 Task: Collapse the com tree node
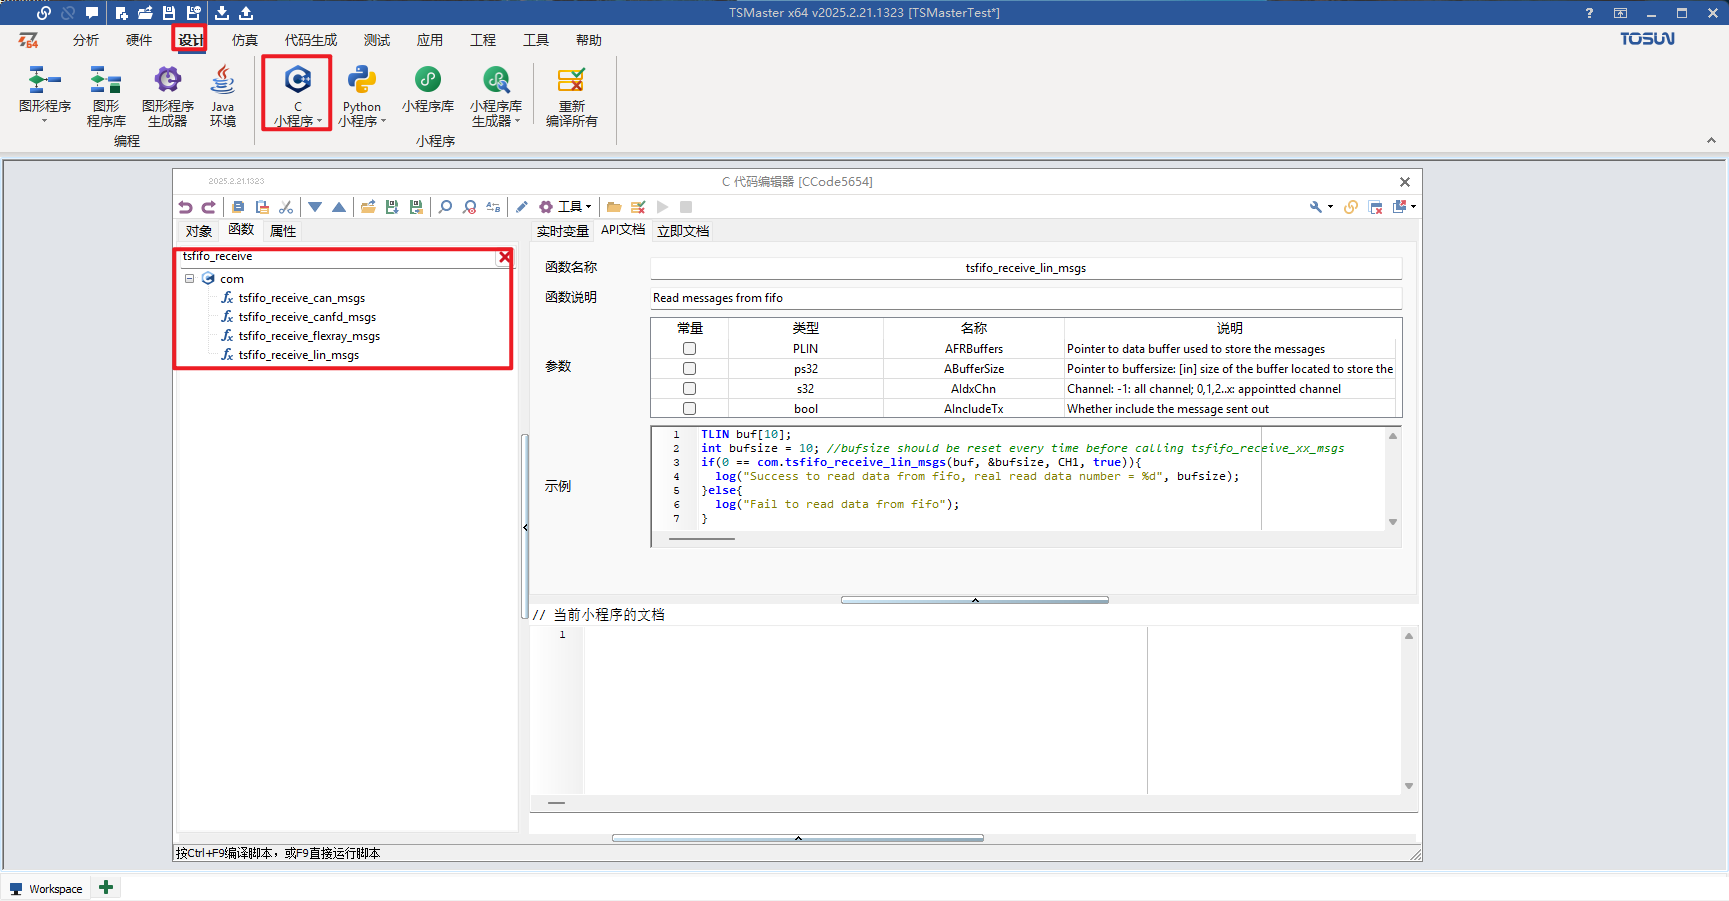pyautogui.click(x=189, y=279)
